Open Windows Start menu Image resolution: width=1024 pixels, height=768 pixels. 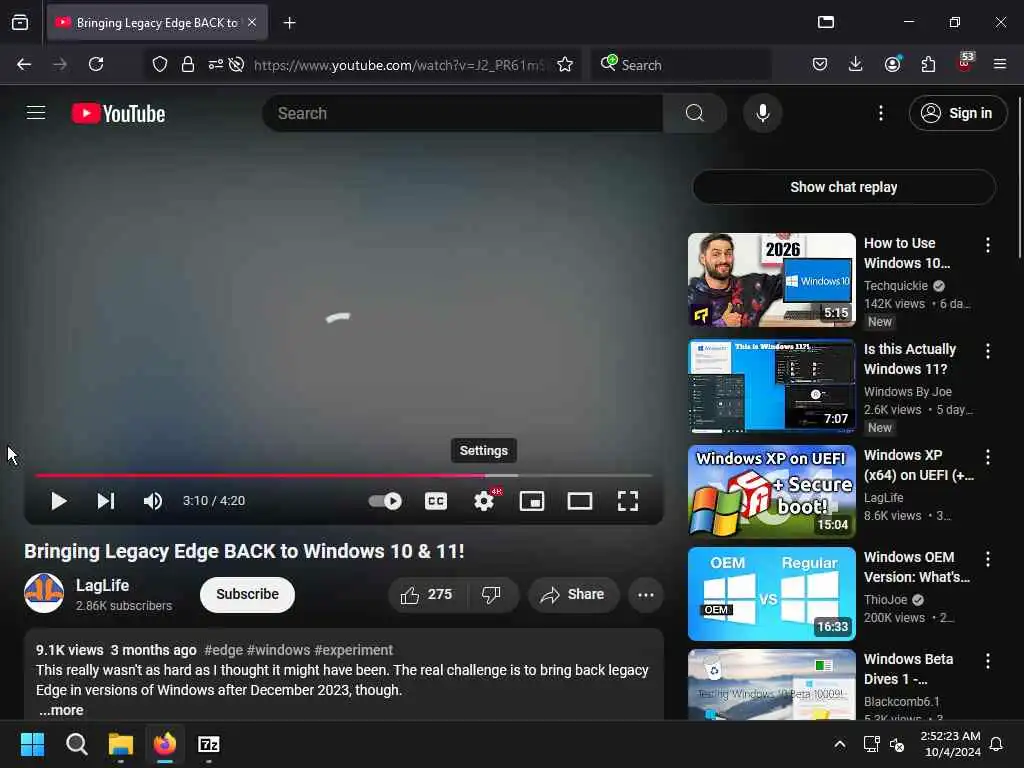coord(33,744)
